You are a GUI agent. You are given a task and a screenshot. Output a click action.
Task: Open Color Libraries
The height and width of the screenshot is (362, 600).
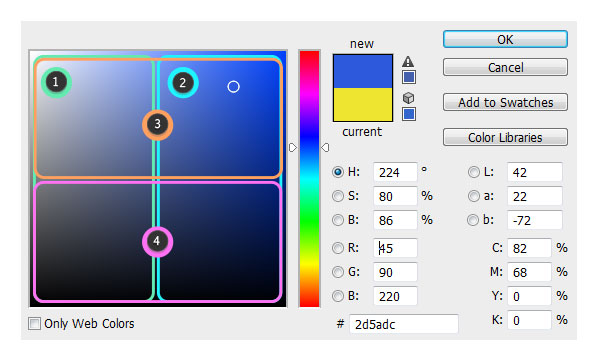point(505,137)
